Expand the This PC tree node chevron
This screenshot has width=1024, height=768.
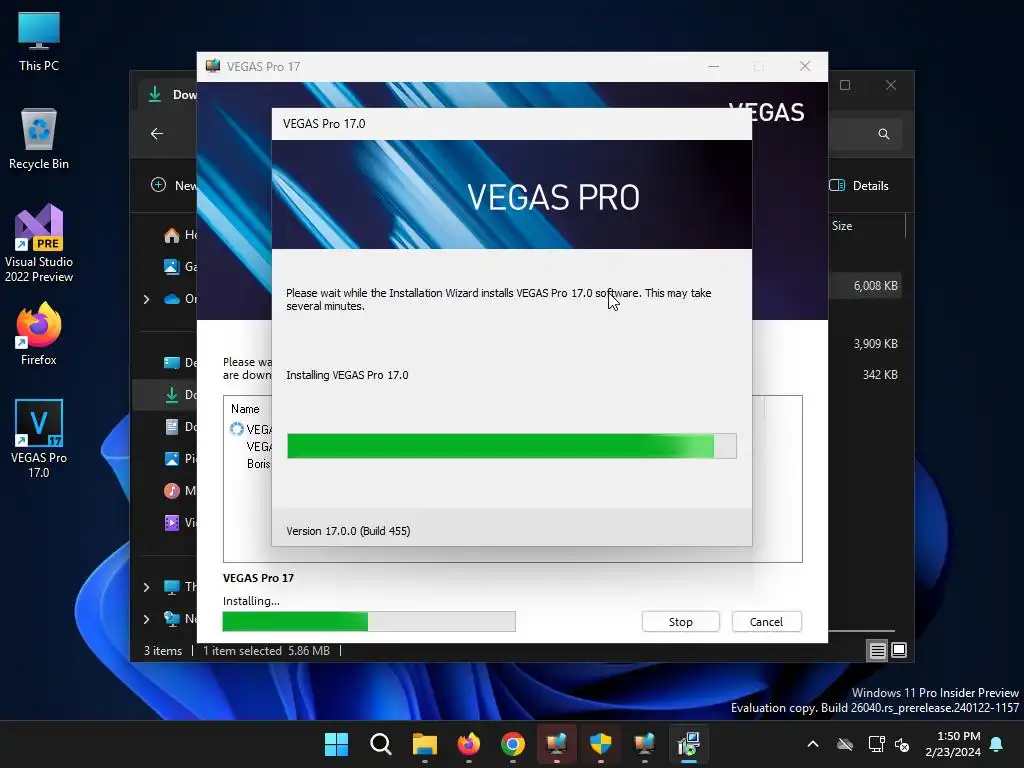pyautogui.click(x=146, y=587)
